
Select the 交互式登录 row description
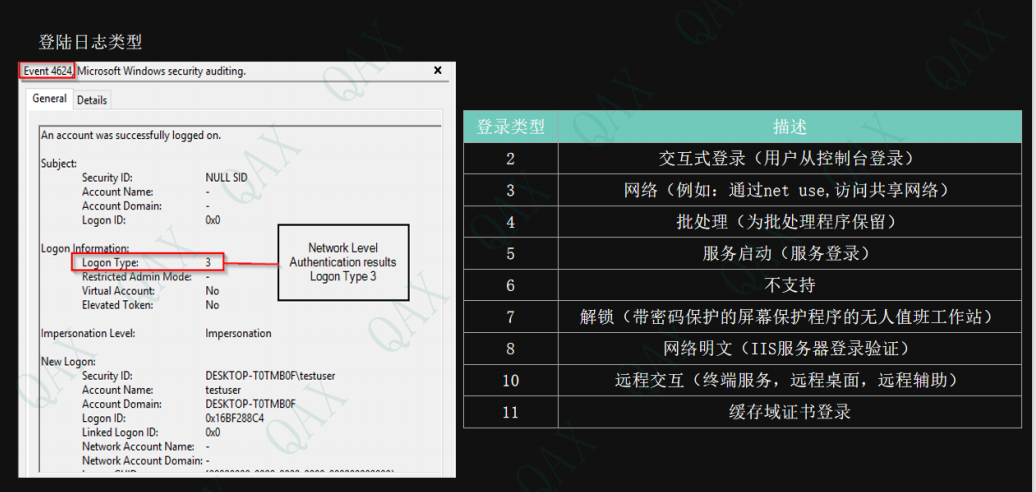[789, 159]
